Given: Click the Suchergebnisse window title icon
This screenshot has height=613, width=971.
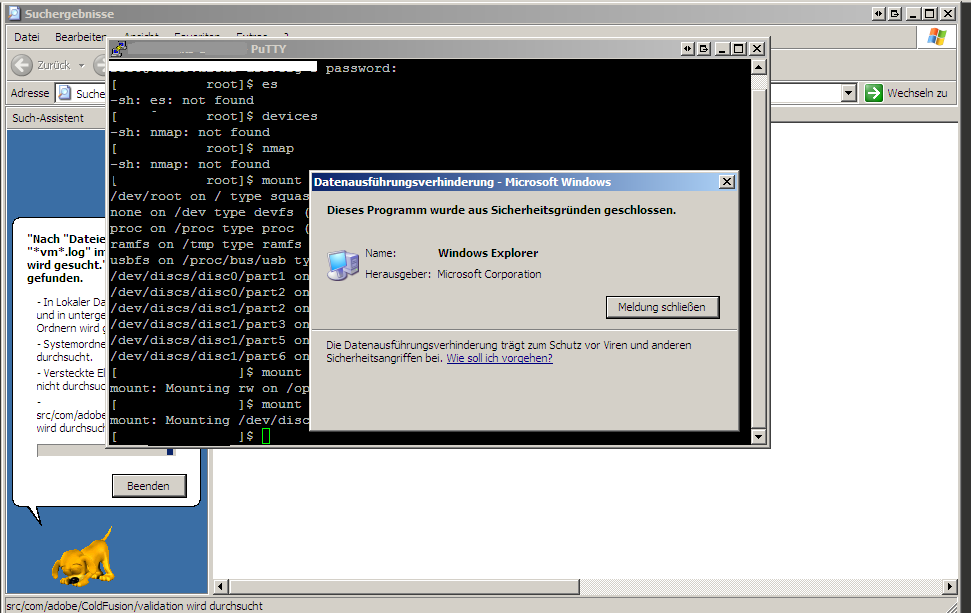Looking at the screenshot, I should coord(14,13).
